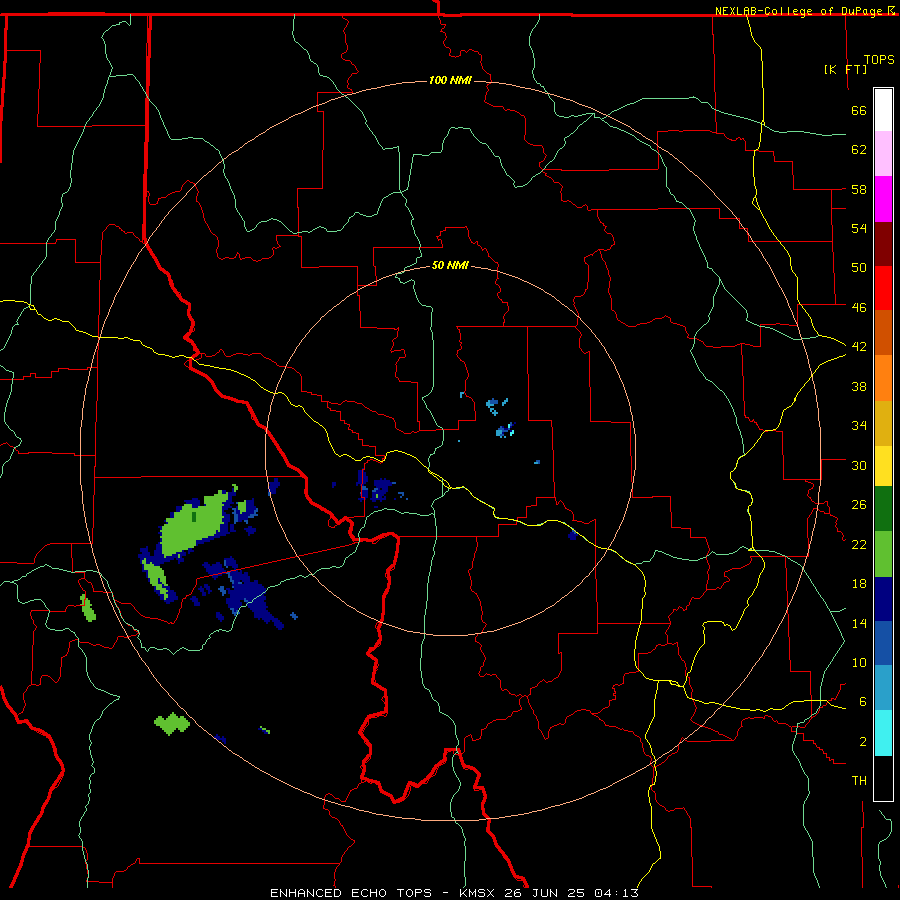Viewport: 900px width, 900px height.
Task: Click the yellow legend swatch
Action: (x=883, y=466)
